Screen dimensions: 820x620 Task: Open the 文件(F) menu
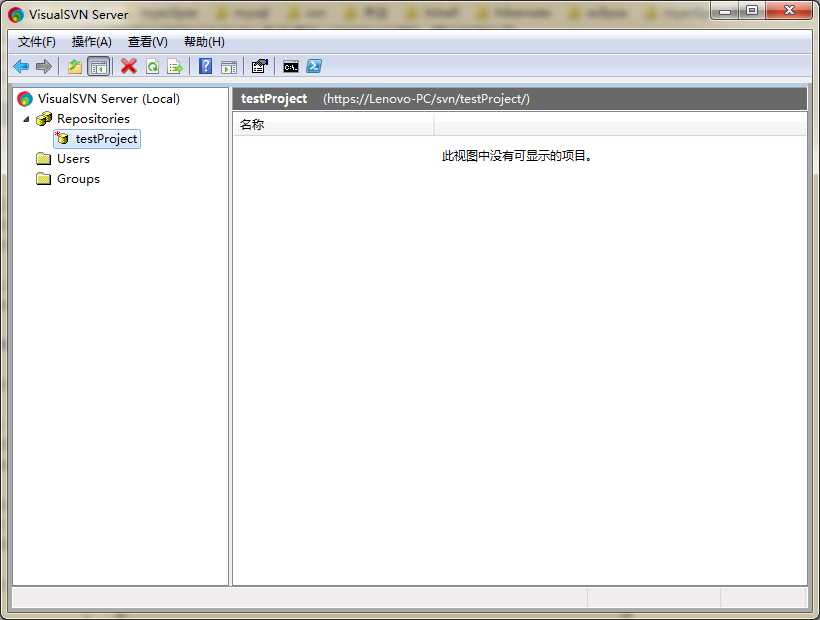coord(37,42)
